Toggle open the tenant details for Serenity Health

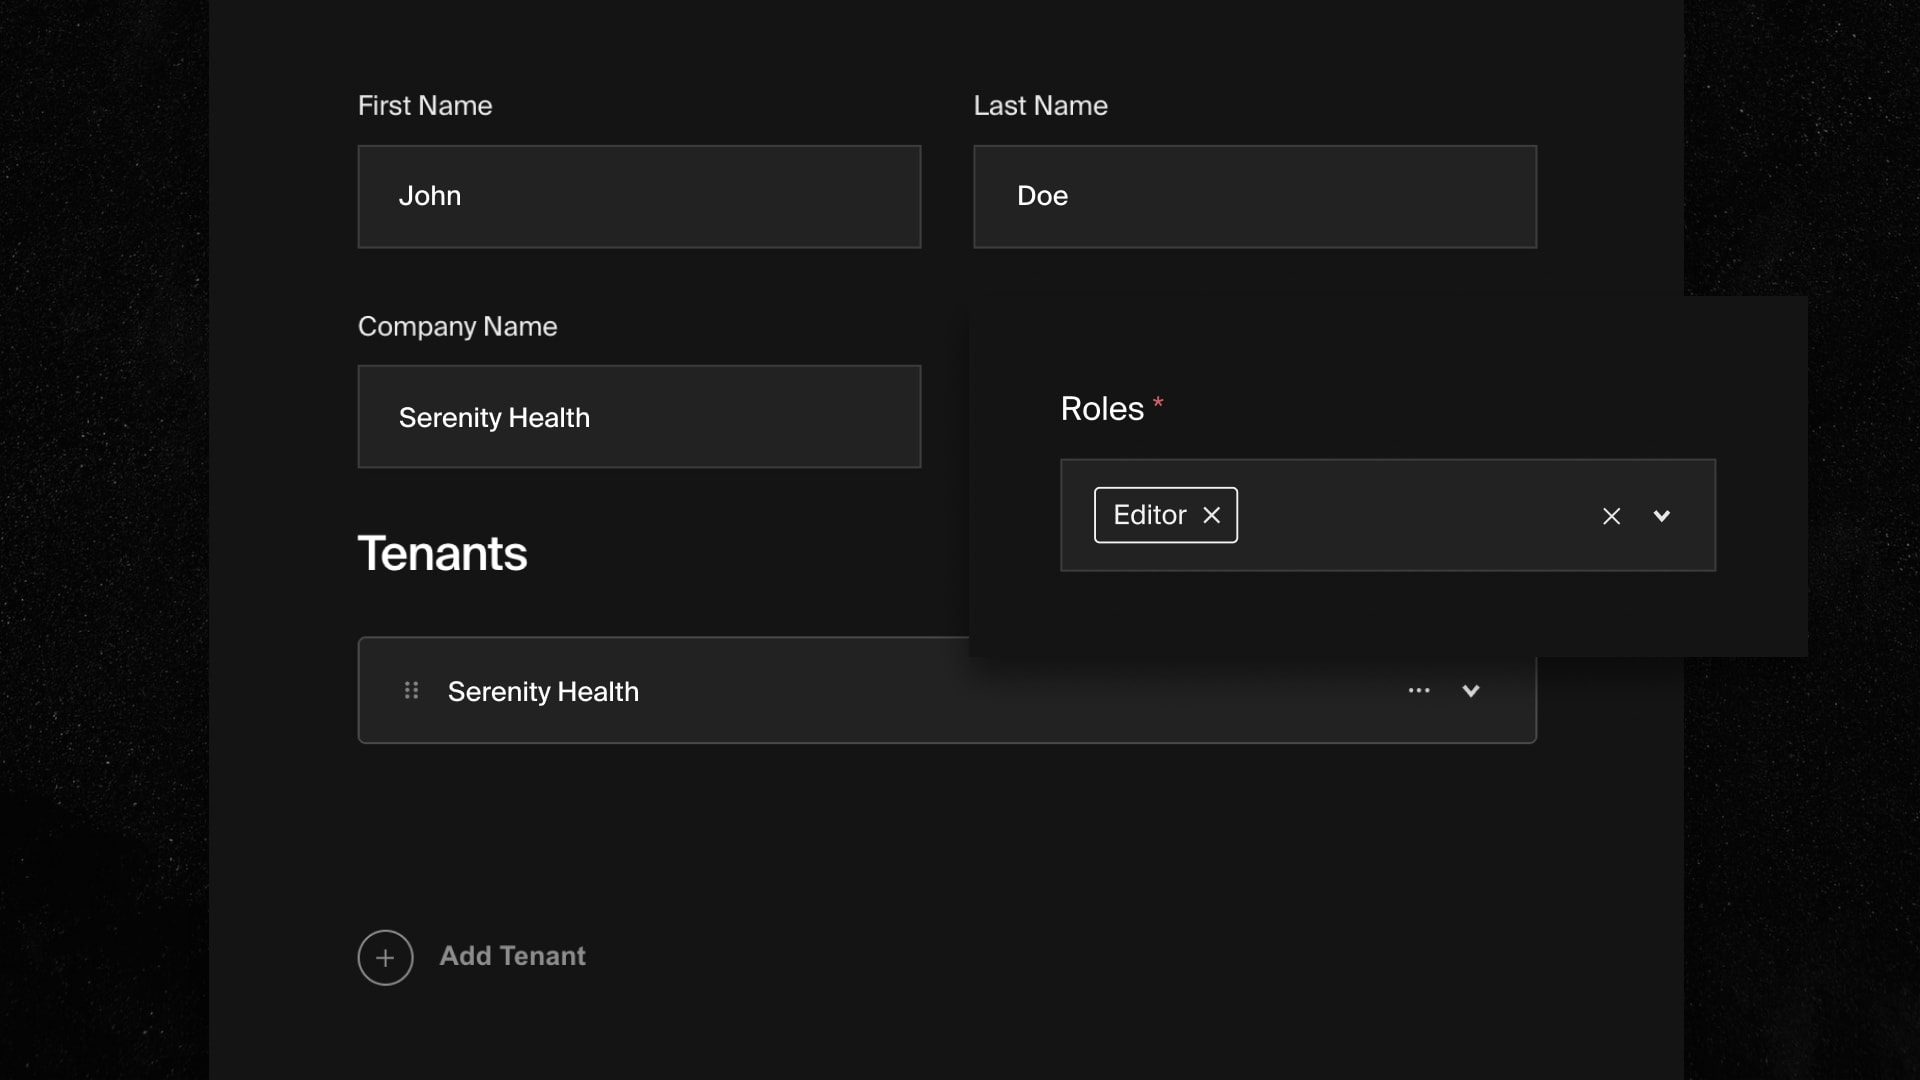click(1470, 690)
